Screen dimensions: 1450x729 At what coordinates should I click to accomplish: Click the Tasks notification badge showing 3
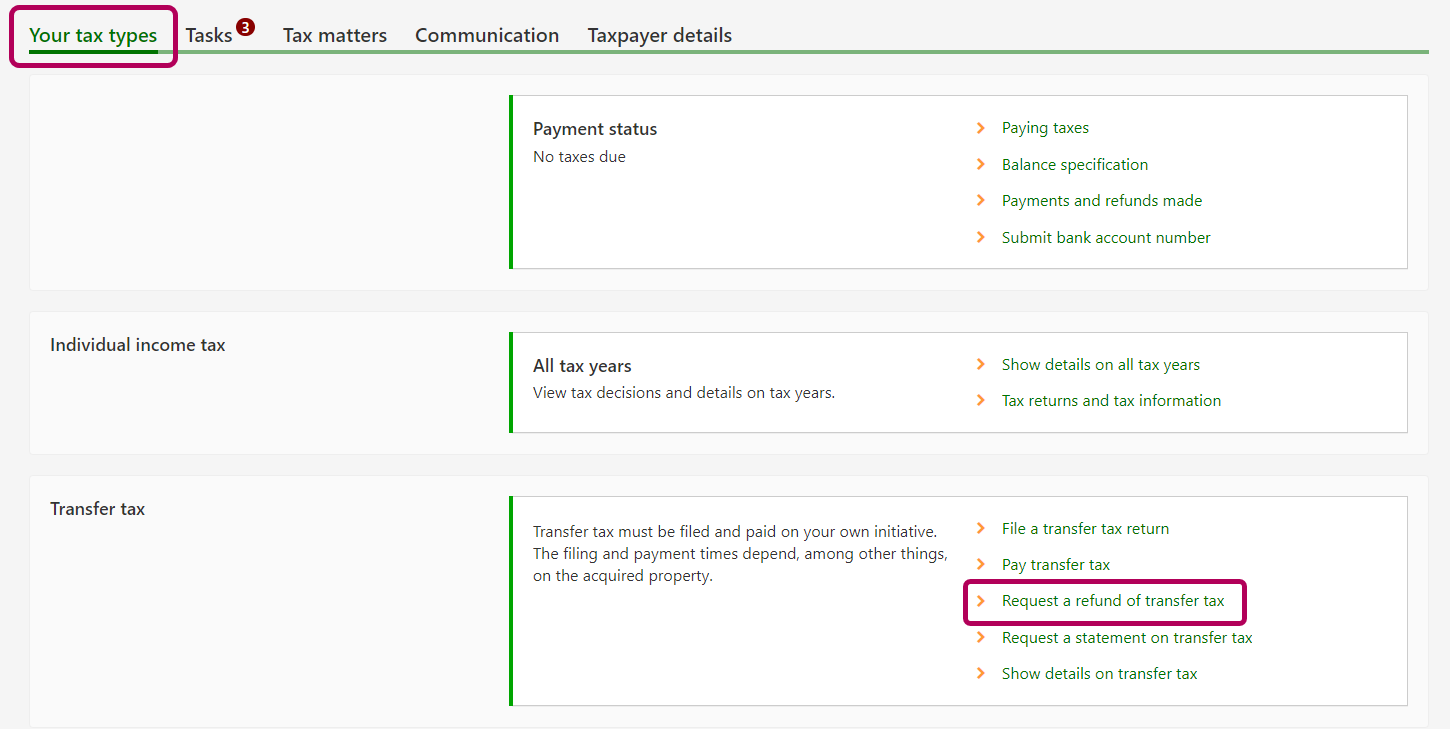pos(245,27)
